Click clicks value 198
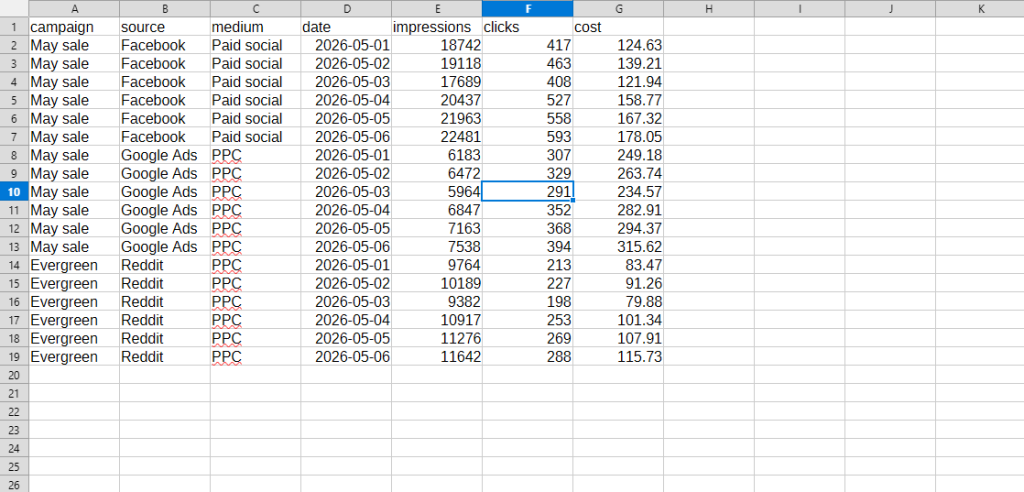The image size is (1024, 492). pos(528,301)
